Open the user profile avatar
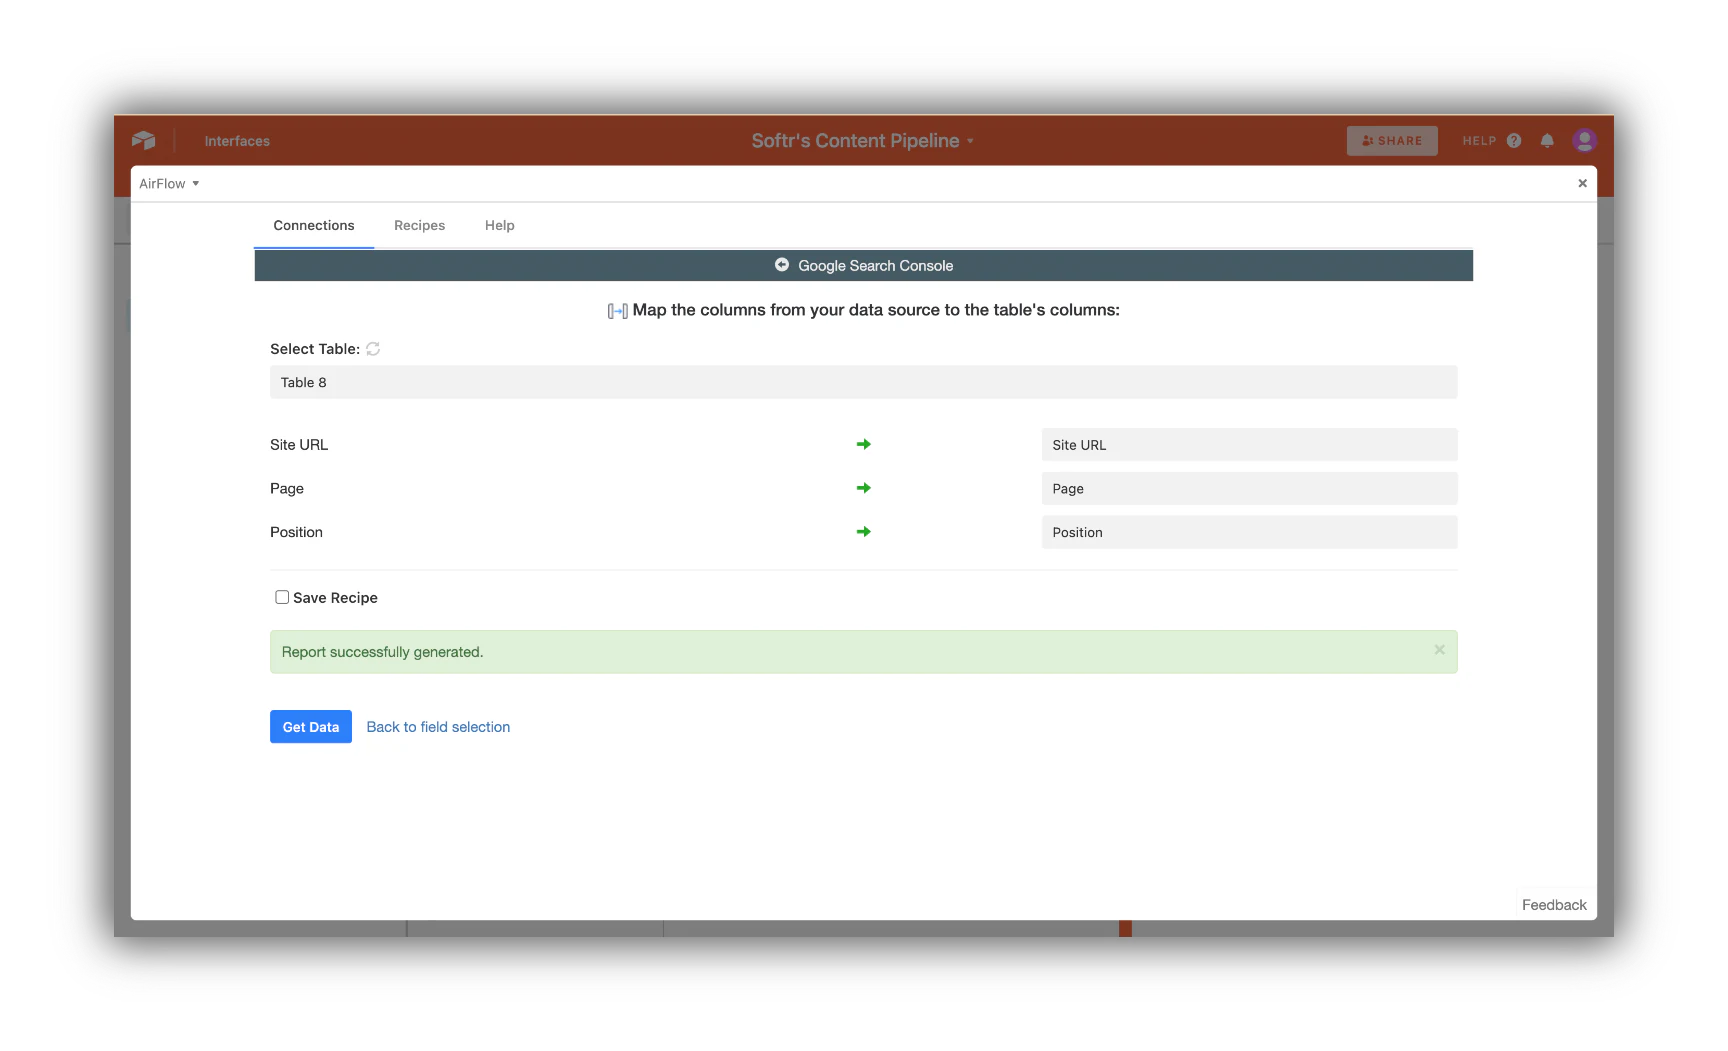Viewport: 1728px width, 1051px height. 1584,141
